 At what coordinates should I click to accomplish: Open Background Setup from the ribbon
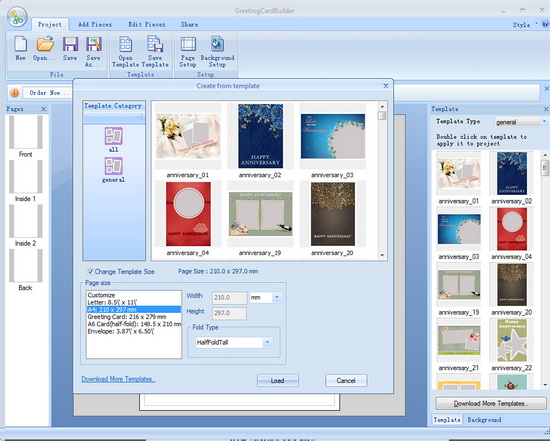pos(217,44)
